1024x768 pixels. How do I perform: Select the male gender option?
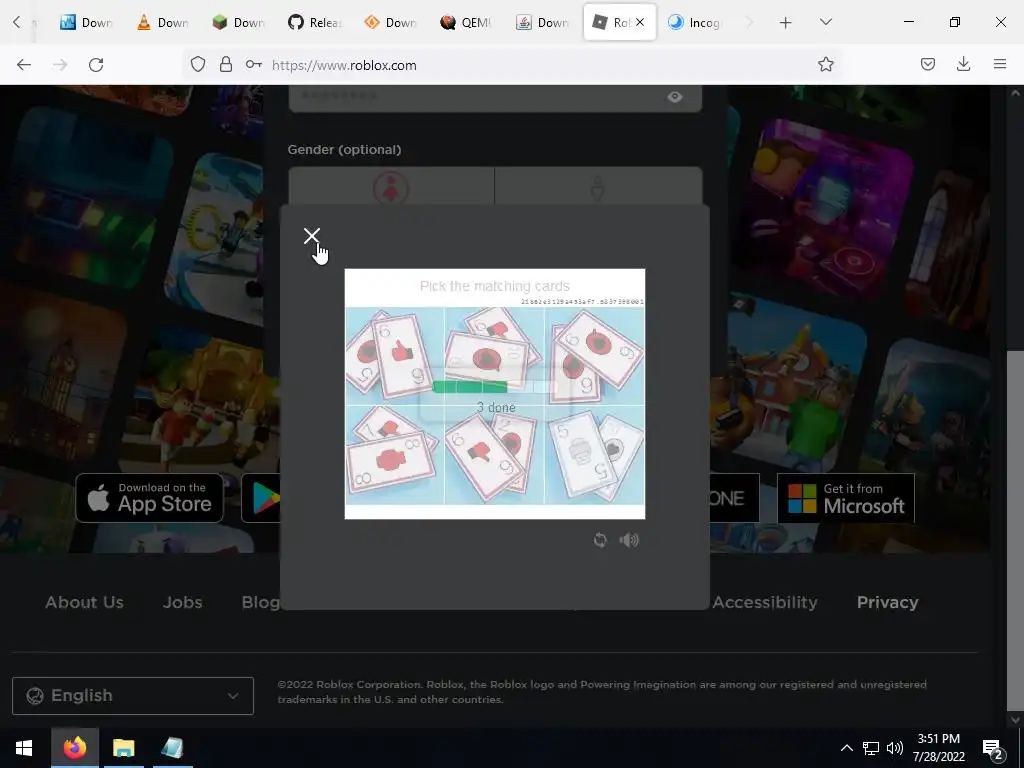[x=598, y=186]
